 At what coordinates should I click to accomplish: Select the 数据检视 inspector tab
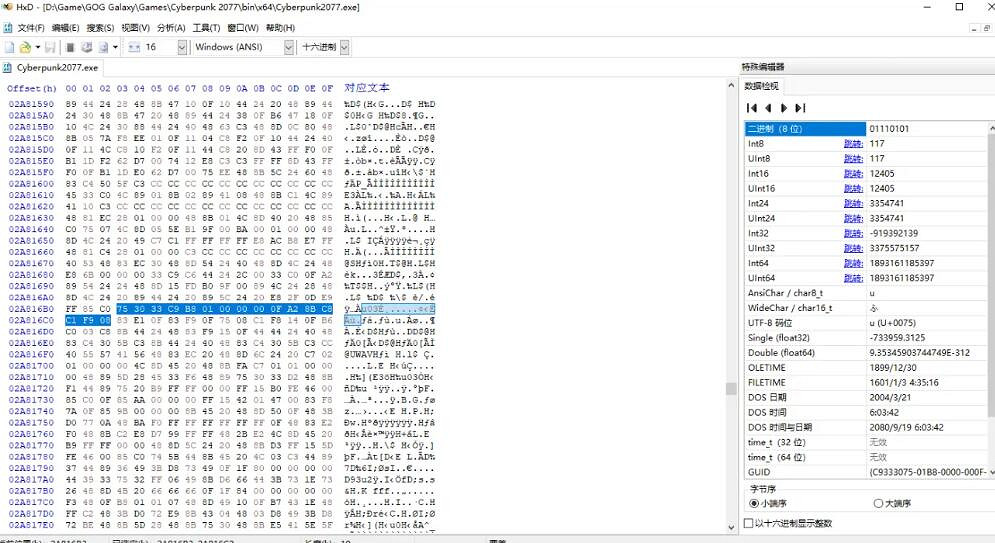(761, 86)
